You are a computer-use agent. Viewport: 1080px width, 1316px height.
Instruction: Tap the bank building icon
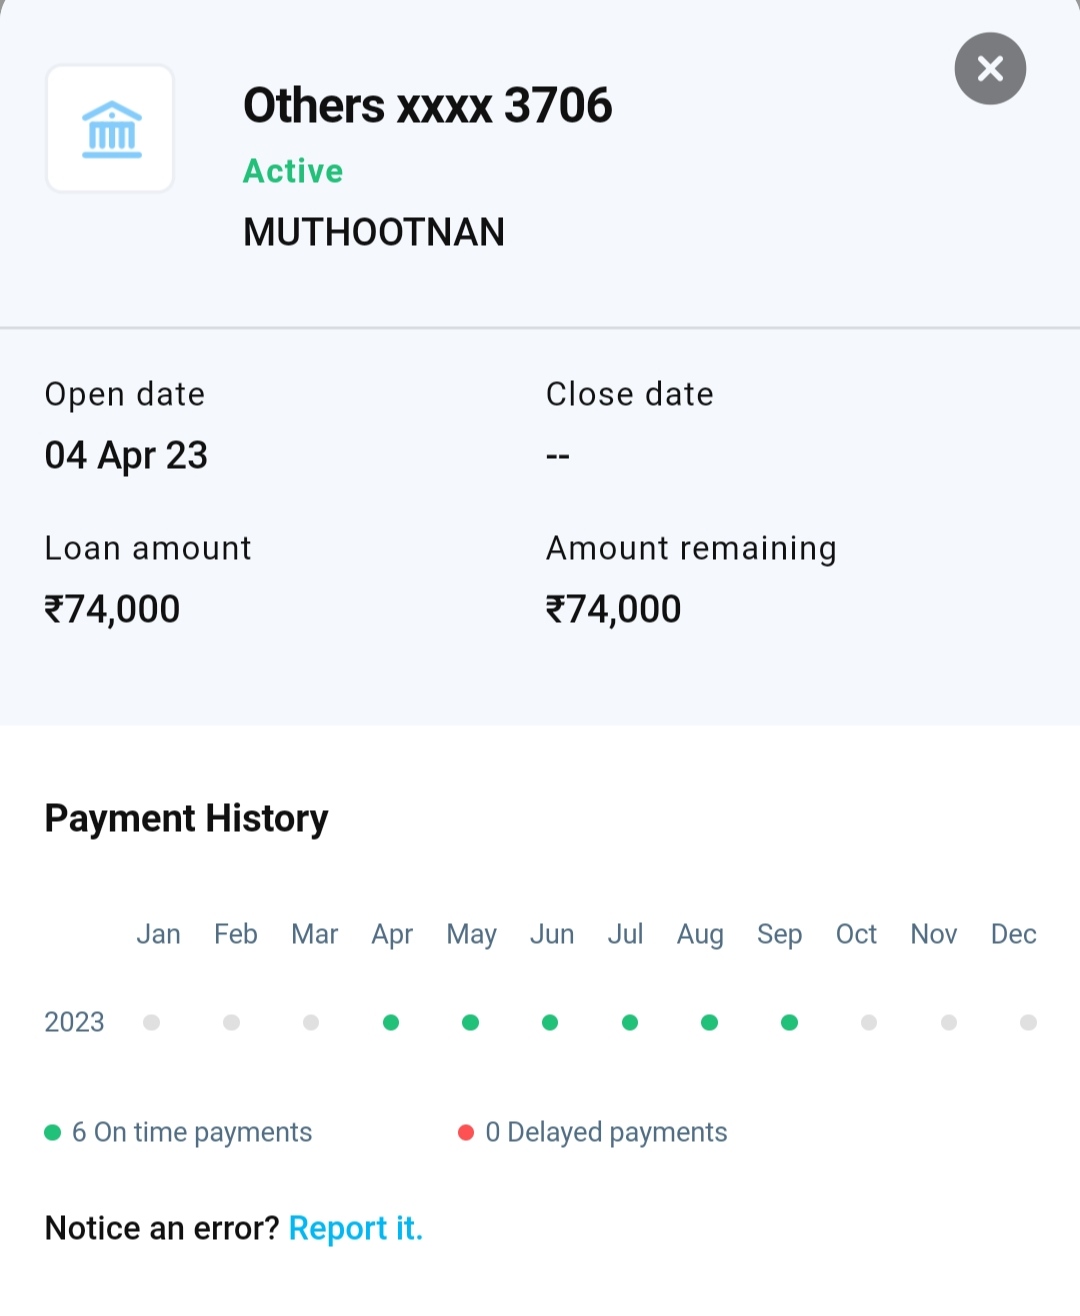pos(111,129)
